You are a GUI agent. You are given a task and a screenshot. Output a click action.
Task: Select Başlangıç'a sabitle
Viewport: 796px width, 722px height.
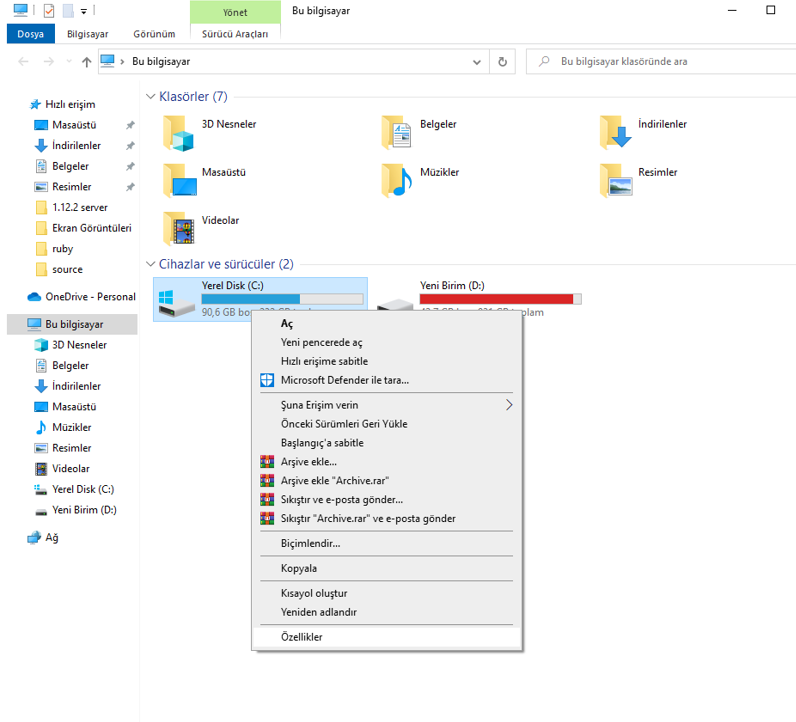coord(387,443)
